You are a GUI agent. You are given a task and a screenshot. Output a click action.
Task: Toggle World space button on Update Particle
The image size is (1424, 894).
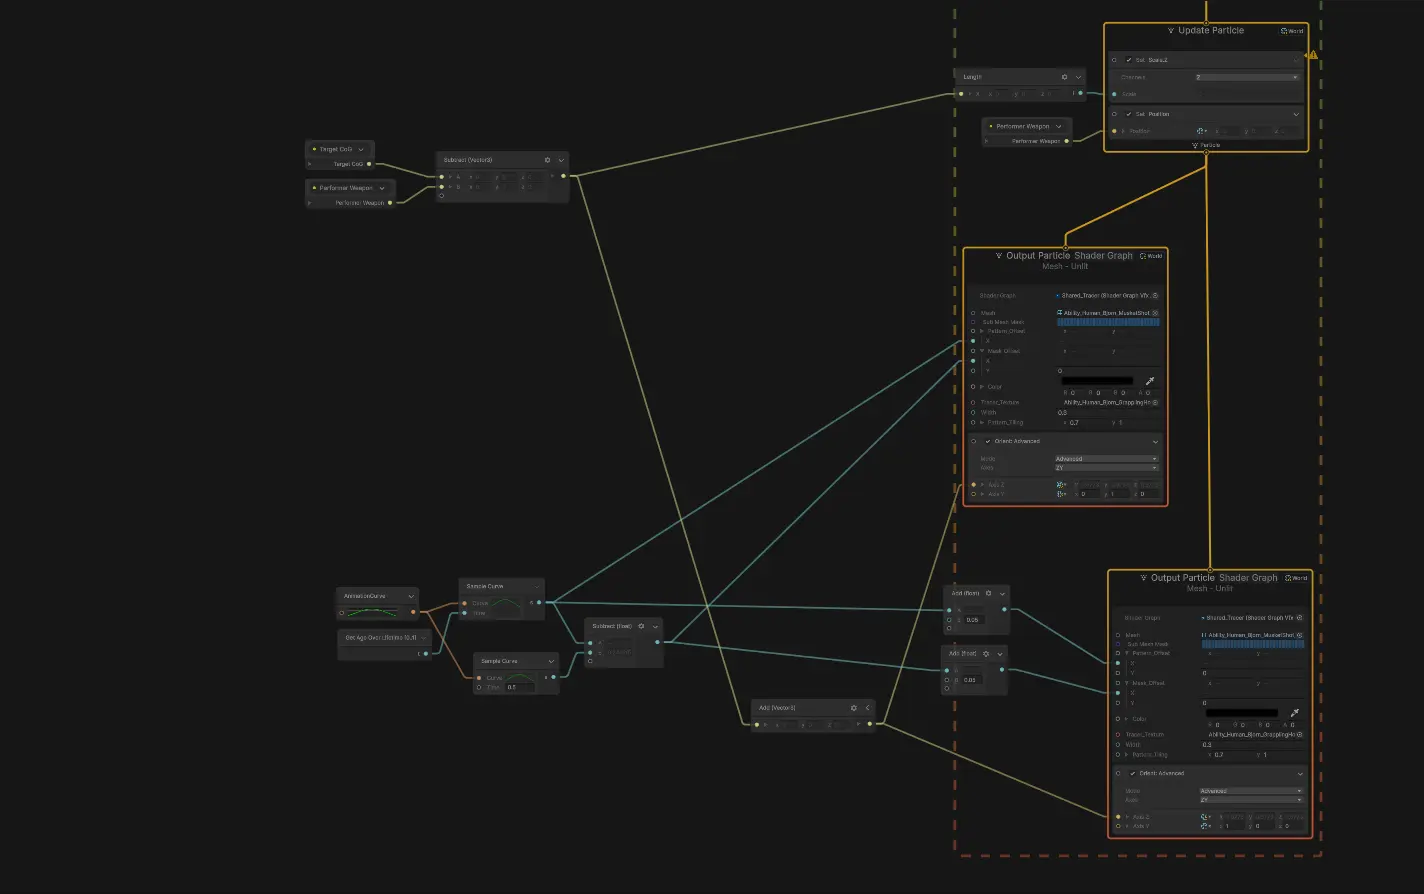1292,31
